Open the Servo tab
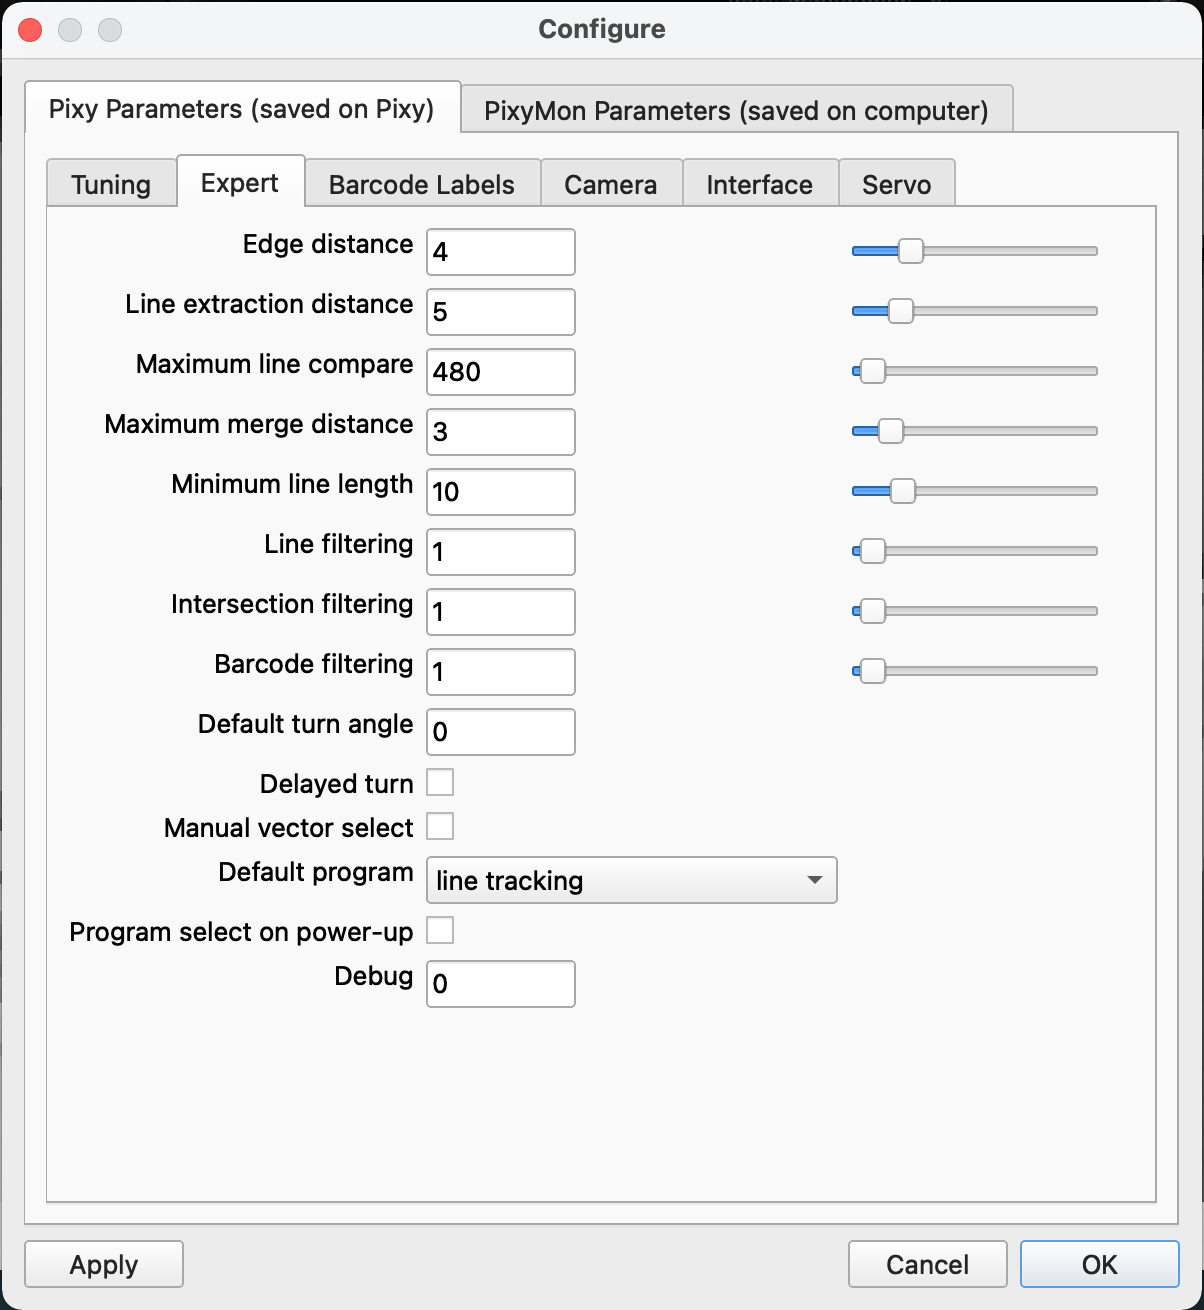The height and width of the screenshot is (1310, 1204). [896, 185]
